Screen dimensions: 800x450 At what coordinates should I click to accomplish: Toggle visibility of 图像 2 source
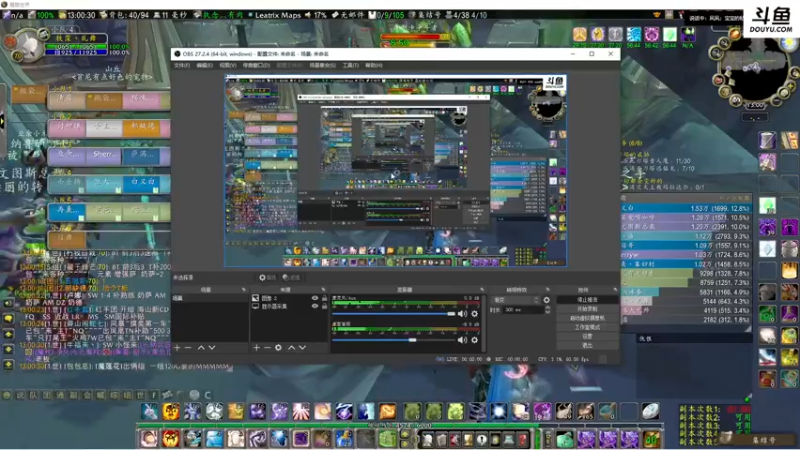tap(315, 298)
